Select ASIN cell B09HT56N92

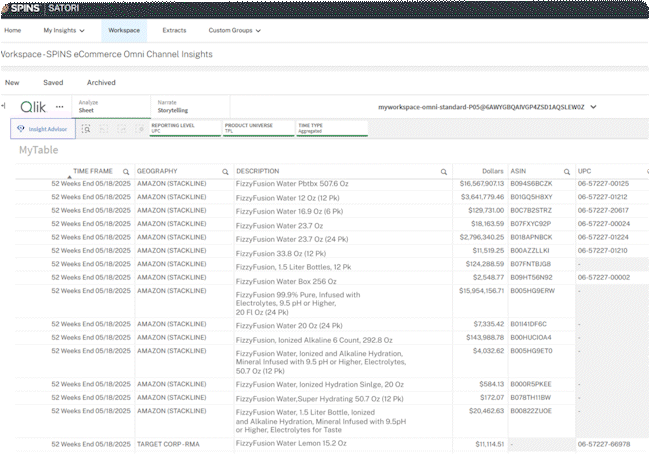(531, 278)
